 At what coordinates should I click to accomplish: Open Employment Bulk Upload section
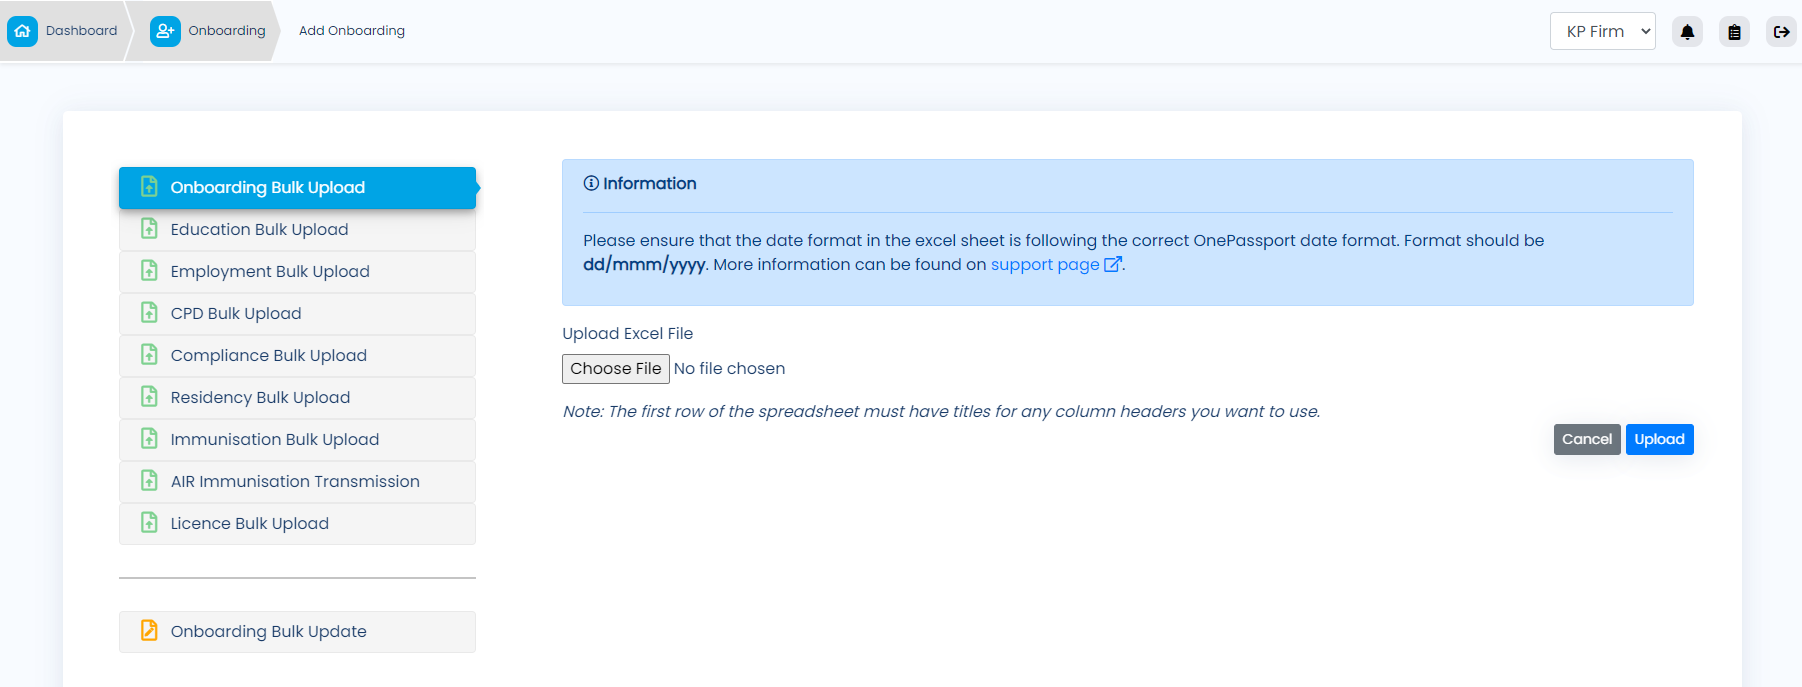(x=297, y=272)
